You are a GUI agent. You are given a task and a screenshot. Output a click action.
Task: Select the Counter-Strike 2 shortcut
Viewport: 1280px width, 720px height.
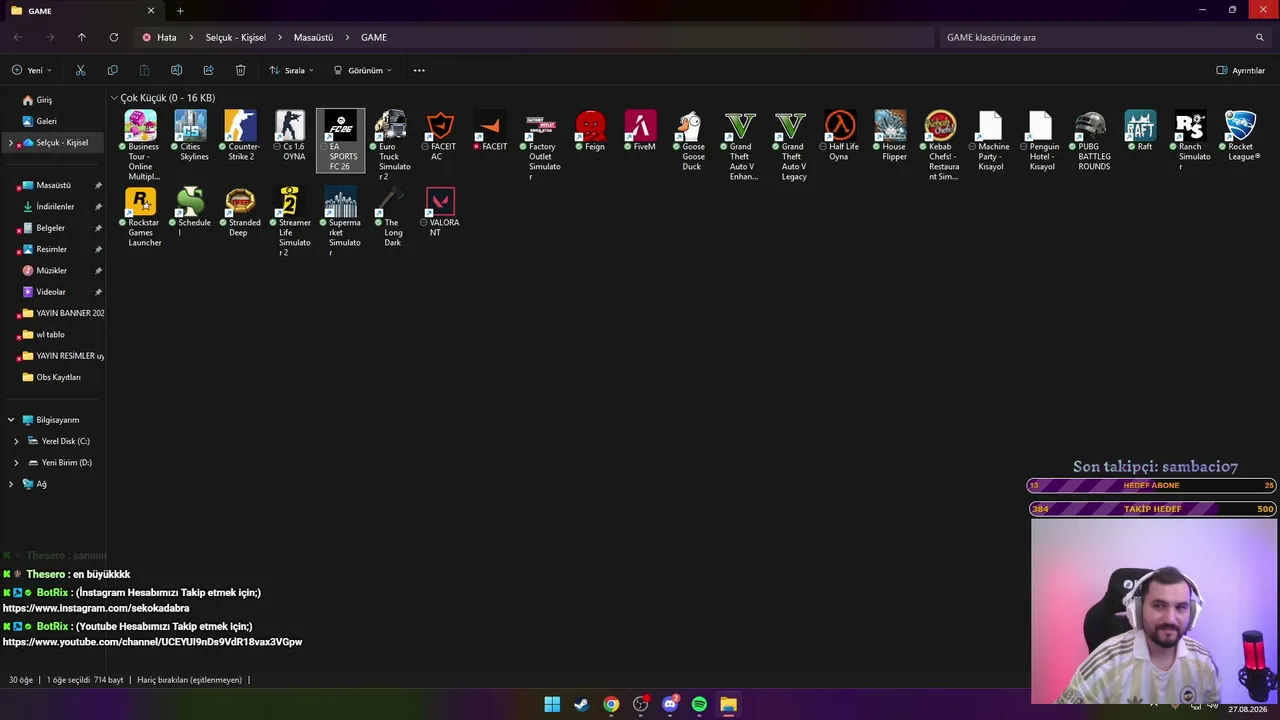pos(241,136)
